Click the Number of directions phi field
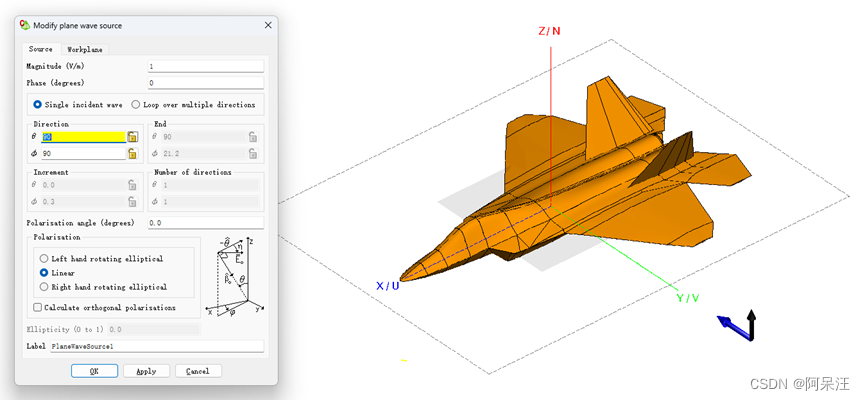 coord(210,201)
